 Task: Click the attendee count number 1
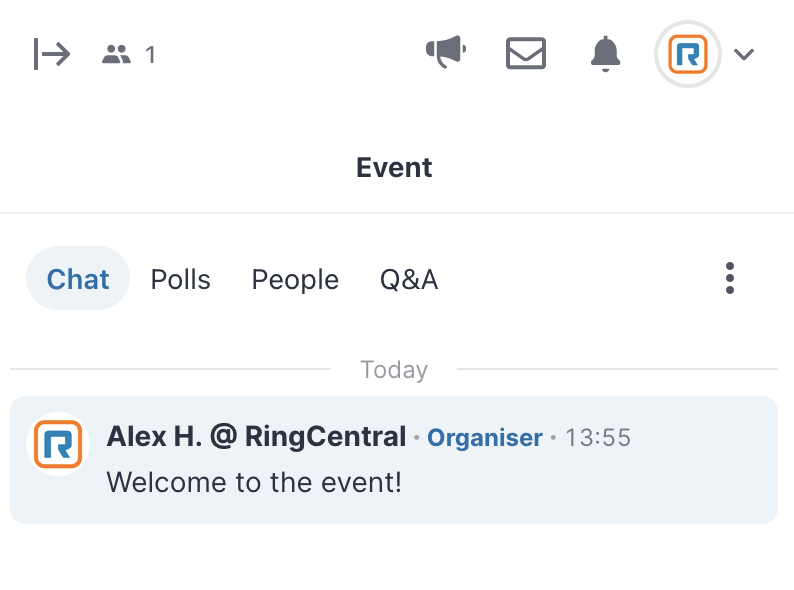[150, 55]
